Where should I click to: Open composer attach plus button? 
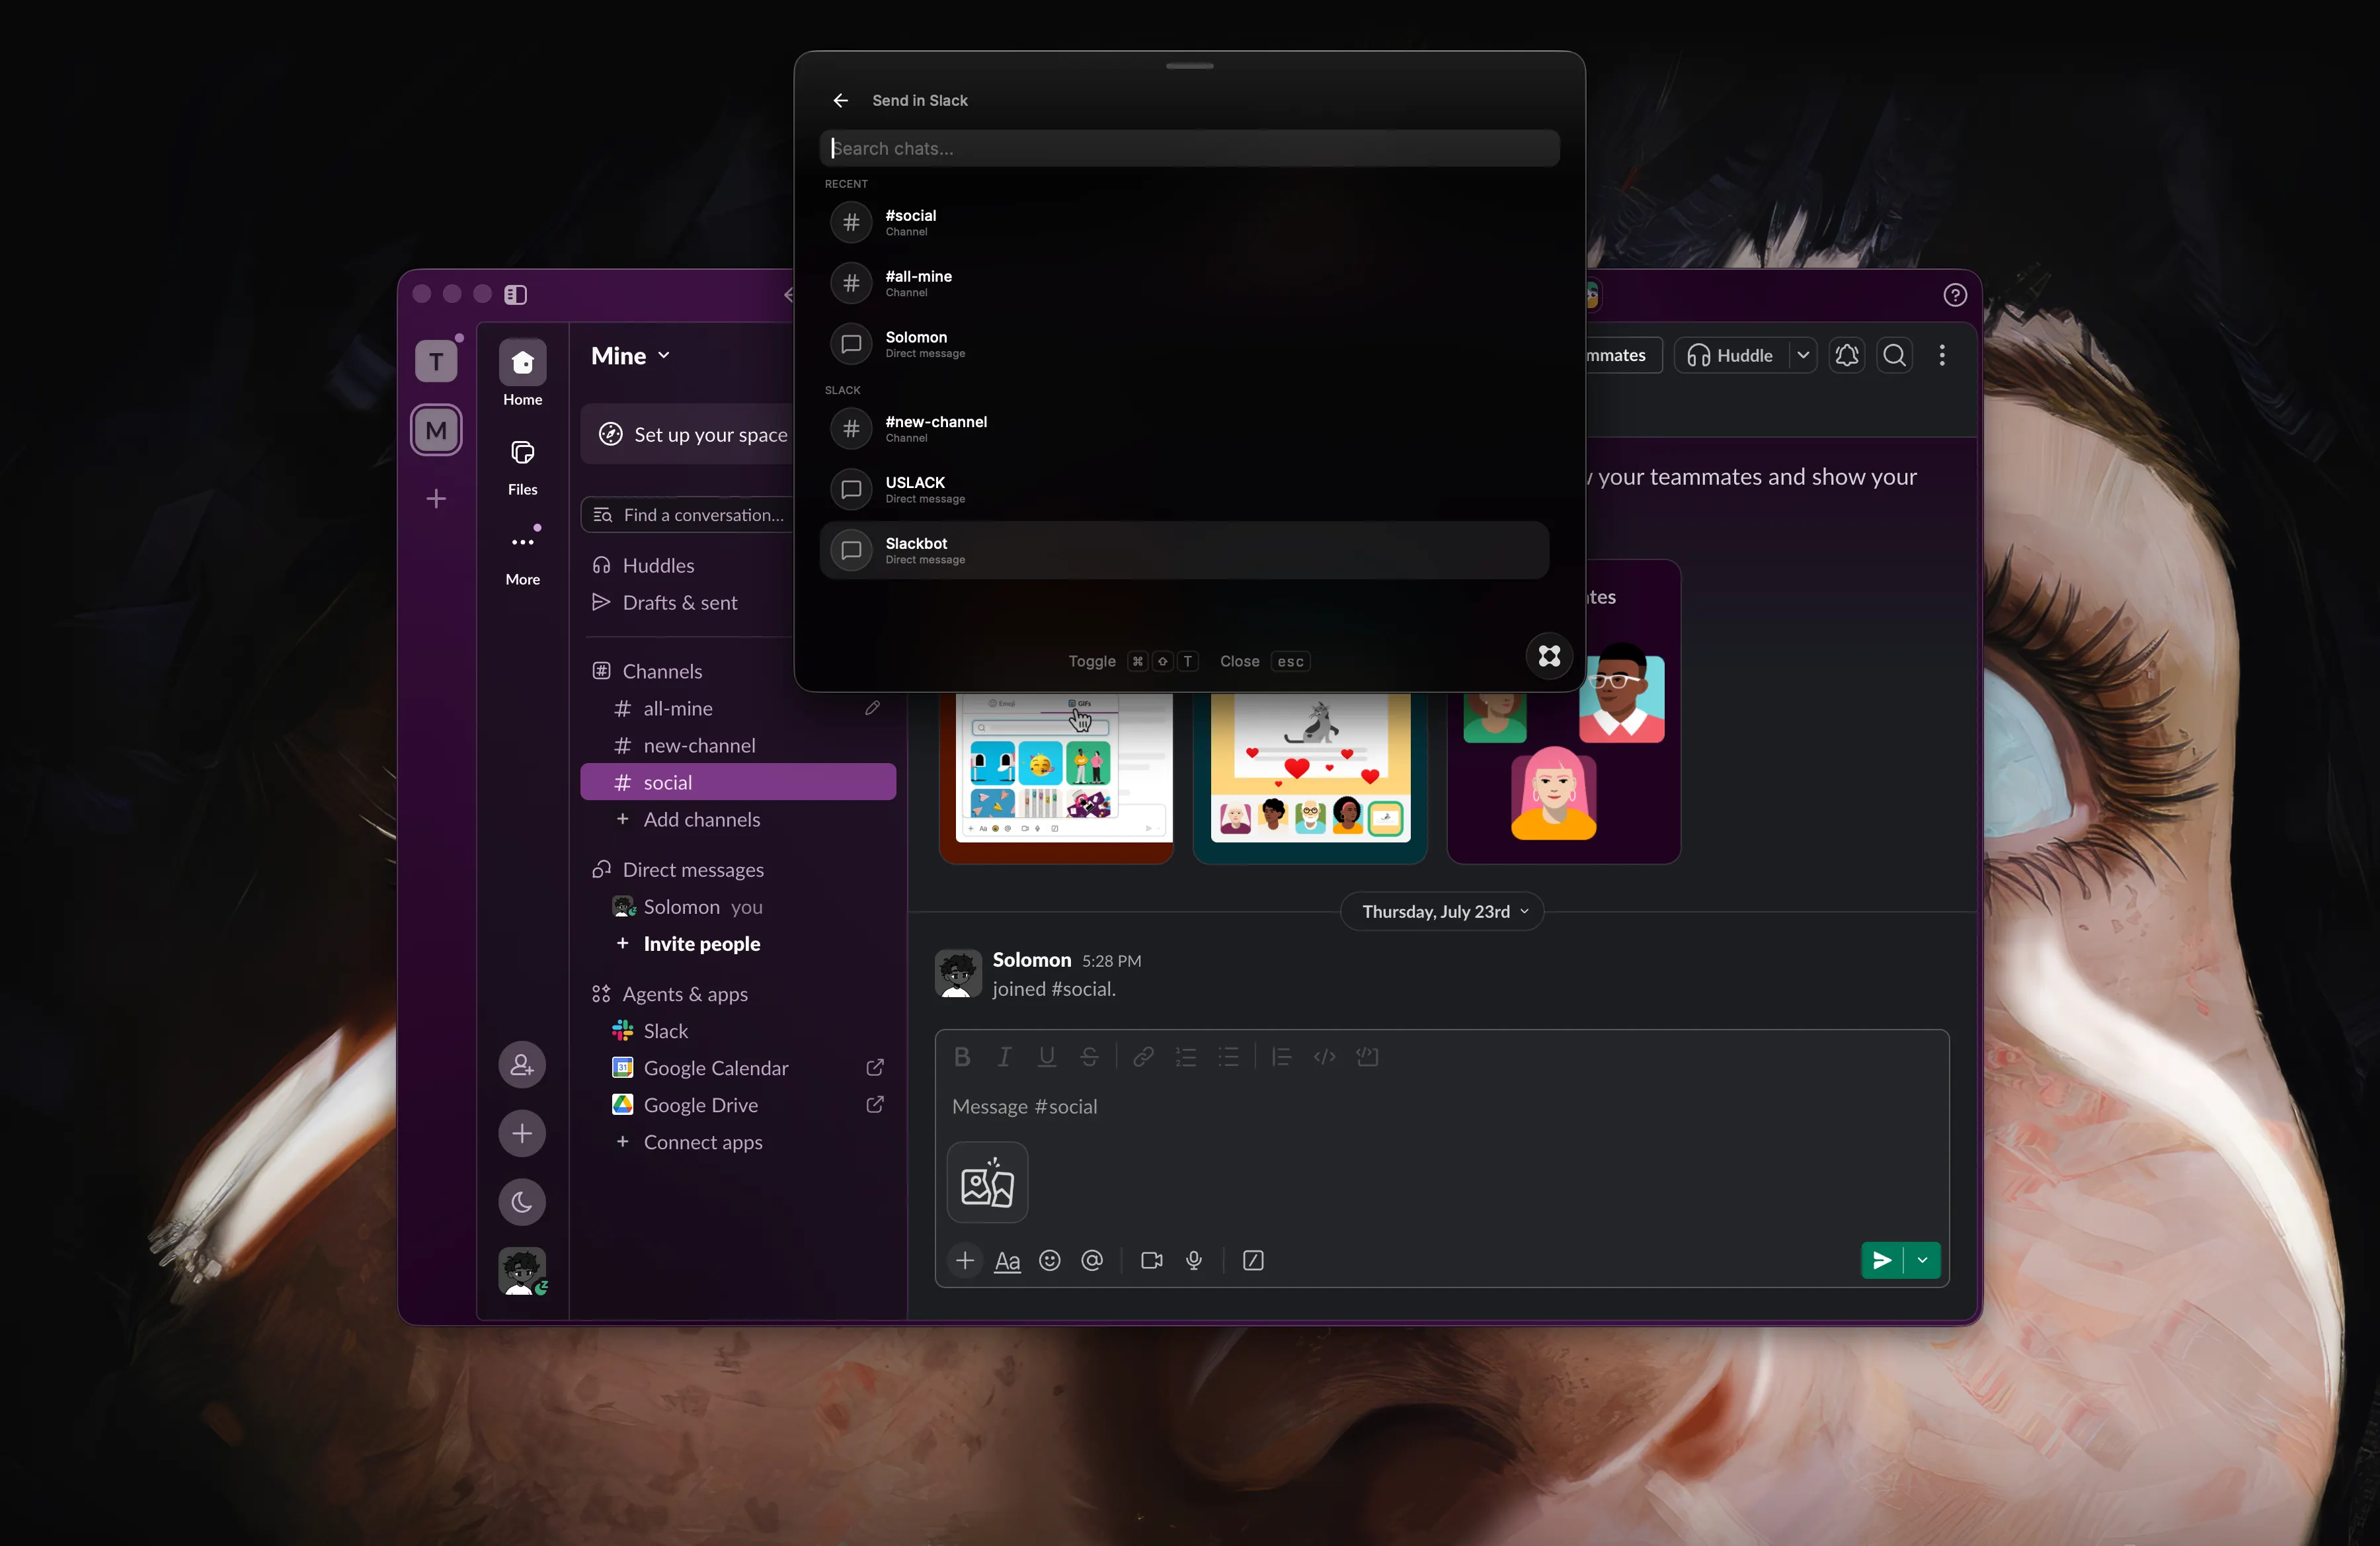965,1261
